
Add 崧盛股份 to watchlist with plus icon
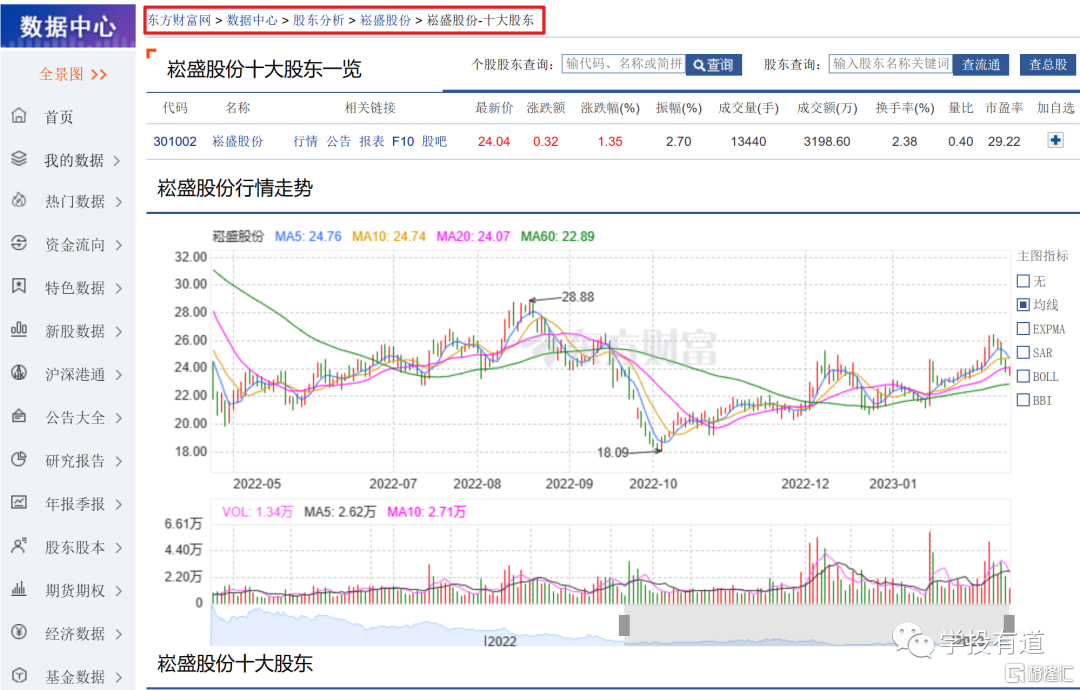(1055, 140)
